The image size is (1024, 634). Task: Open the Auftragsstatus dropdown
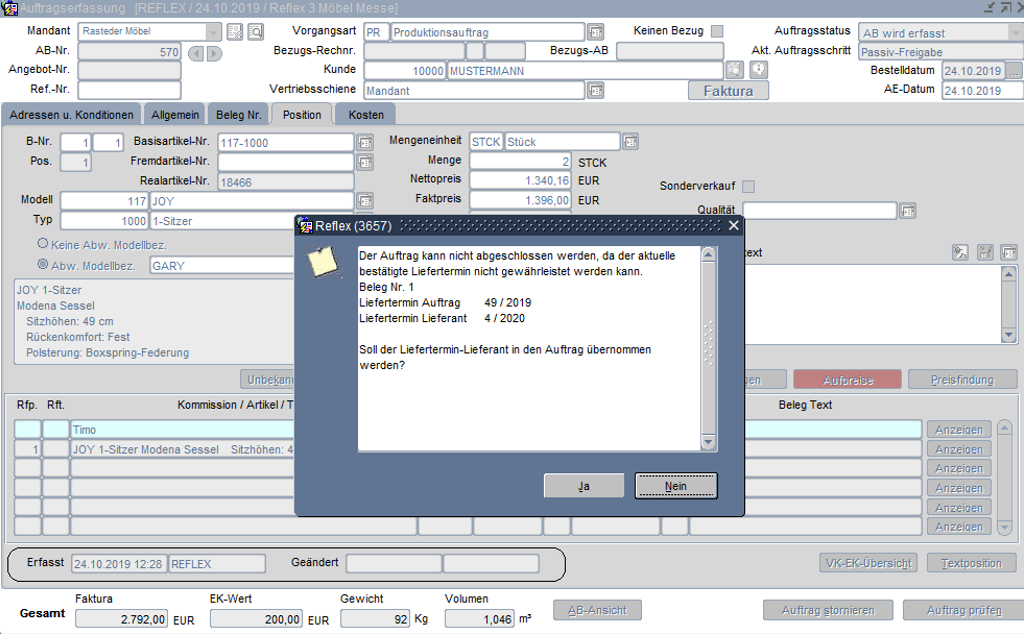click(x=1015, y=32)
